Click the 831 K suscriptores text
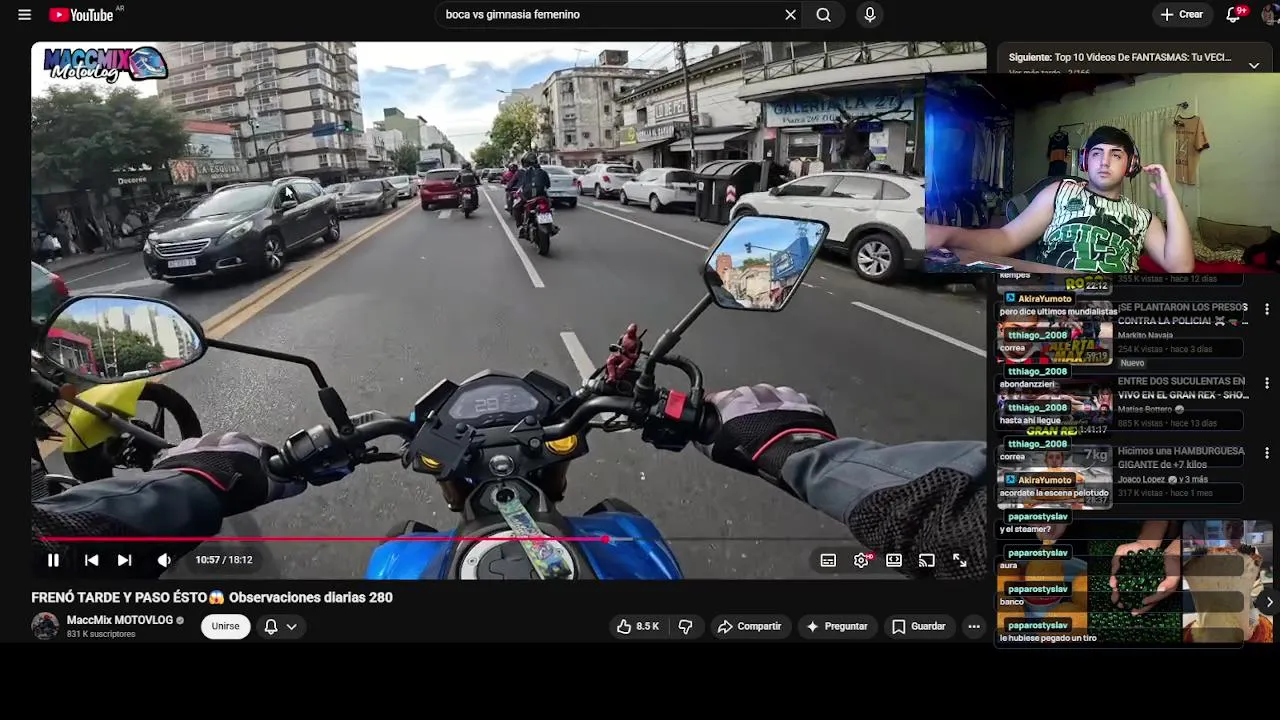The image size is (1280, 720). pos(101,634)
